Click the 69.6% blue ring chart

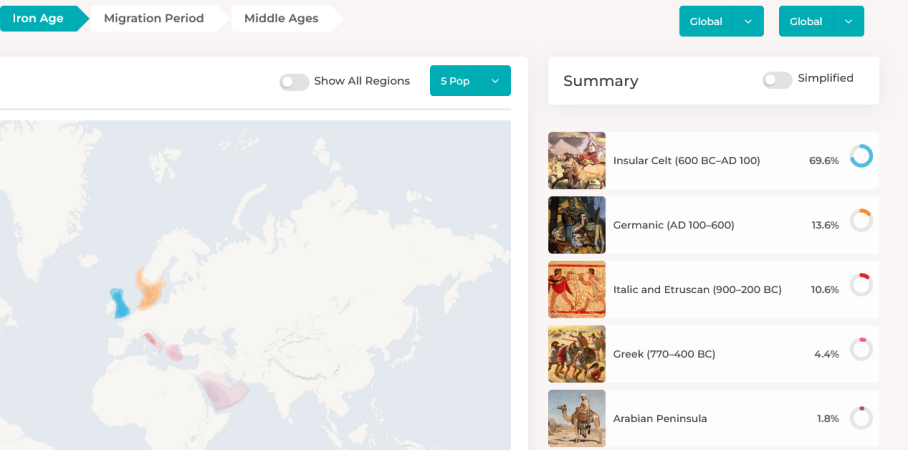(861, 156)
